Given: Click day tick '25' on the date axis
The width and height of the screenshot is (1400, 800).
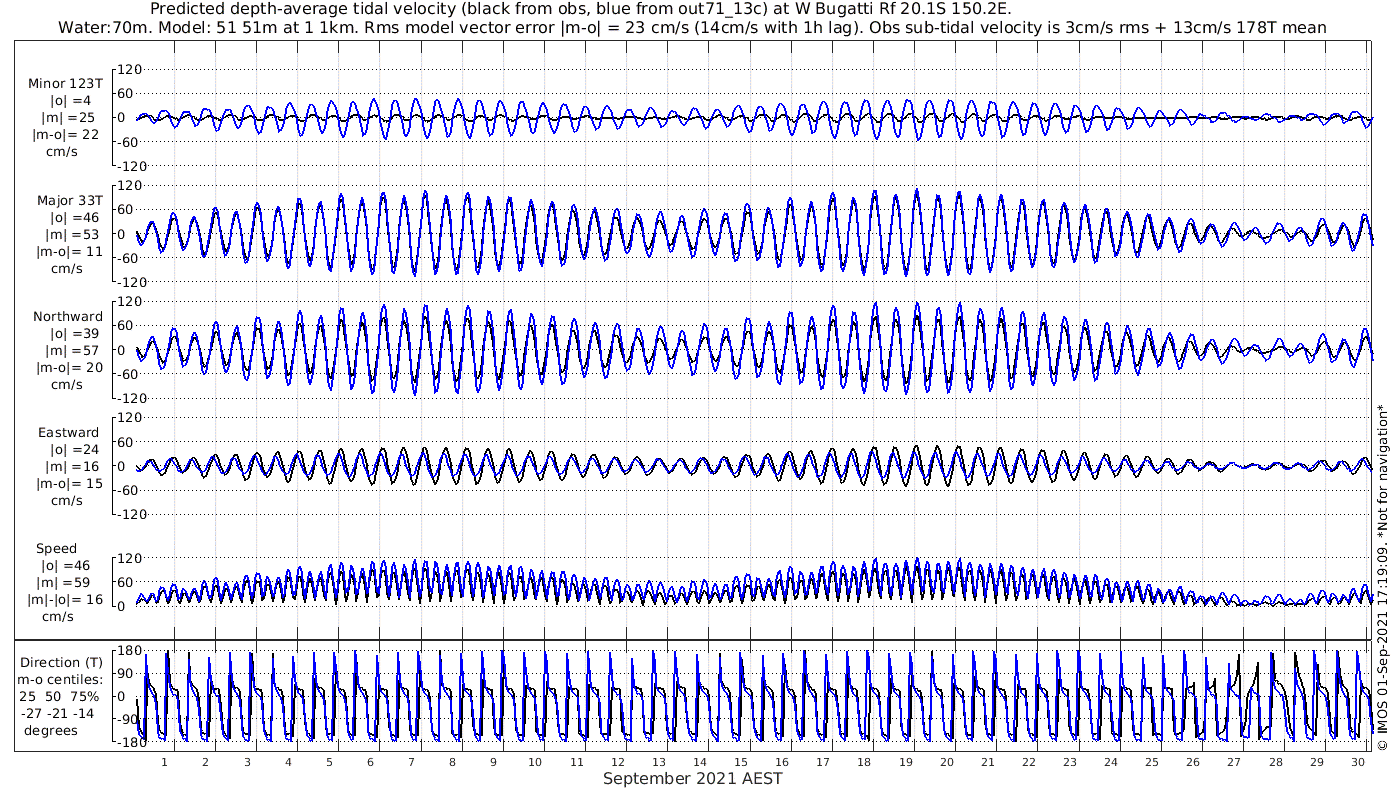Looking at the screenshot, I should pos(1152,762).
